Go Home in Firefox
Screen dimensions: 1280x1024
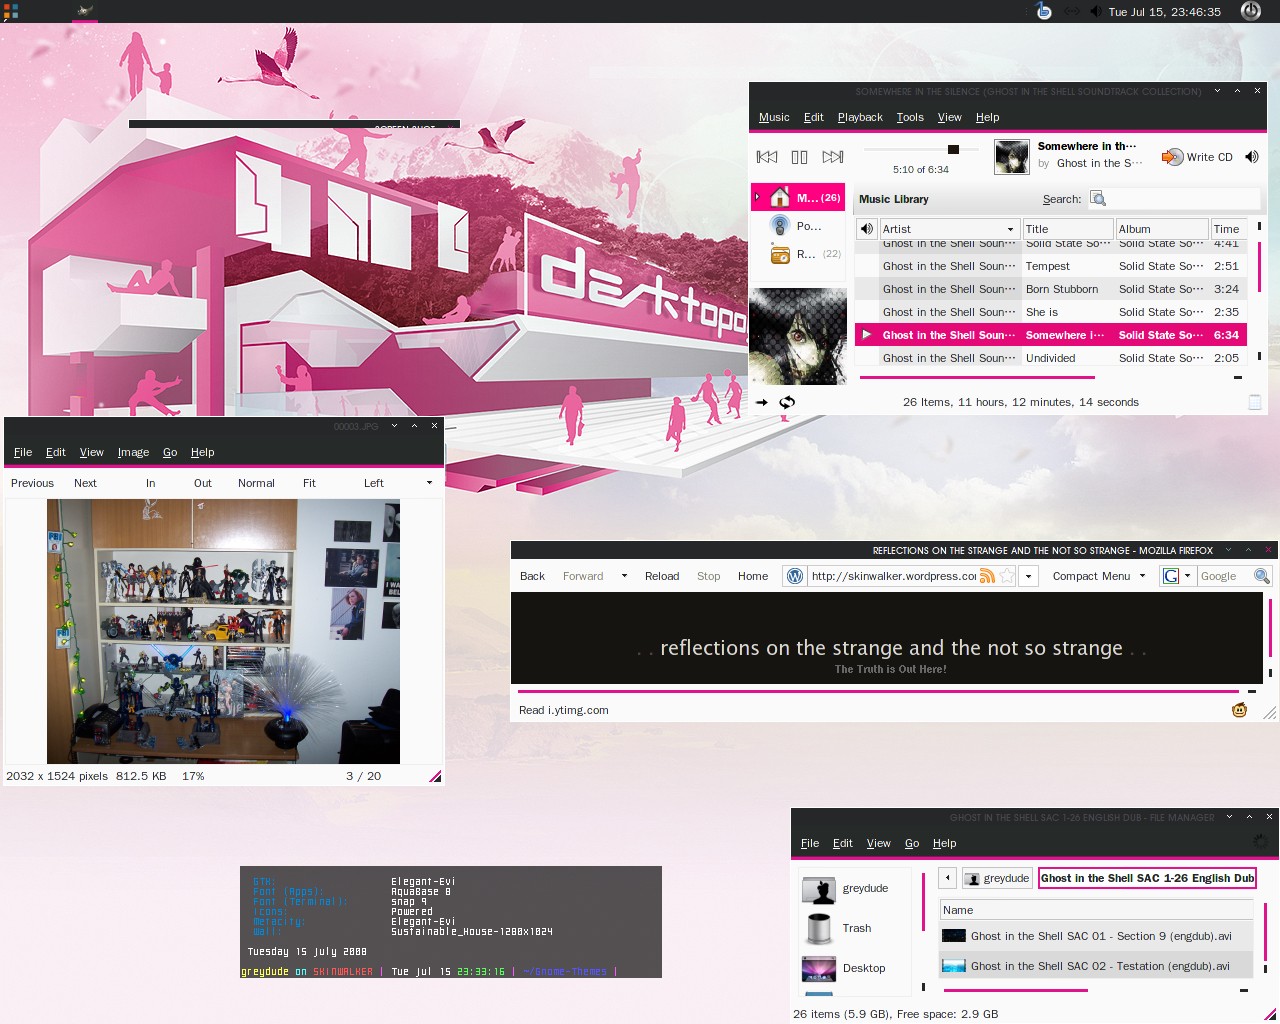pos(753,576)
